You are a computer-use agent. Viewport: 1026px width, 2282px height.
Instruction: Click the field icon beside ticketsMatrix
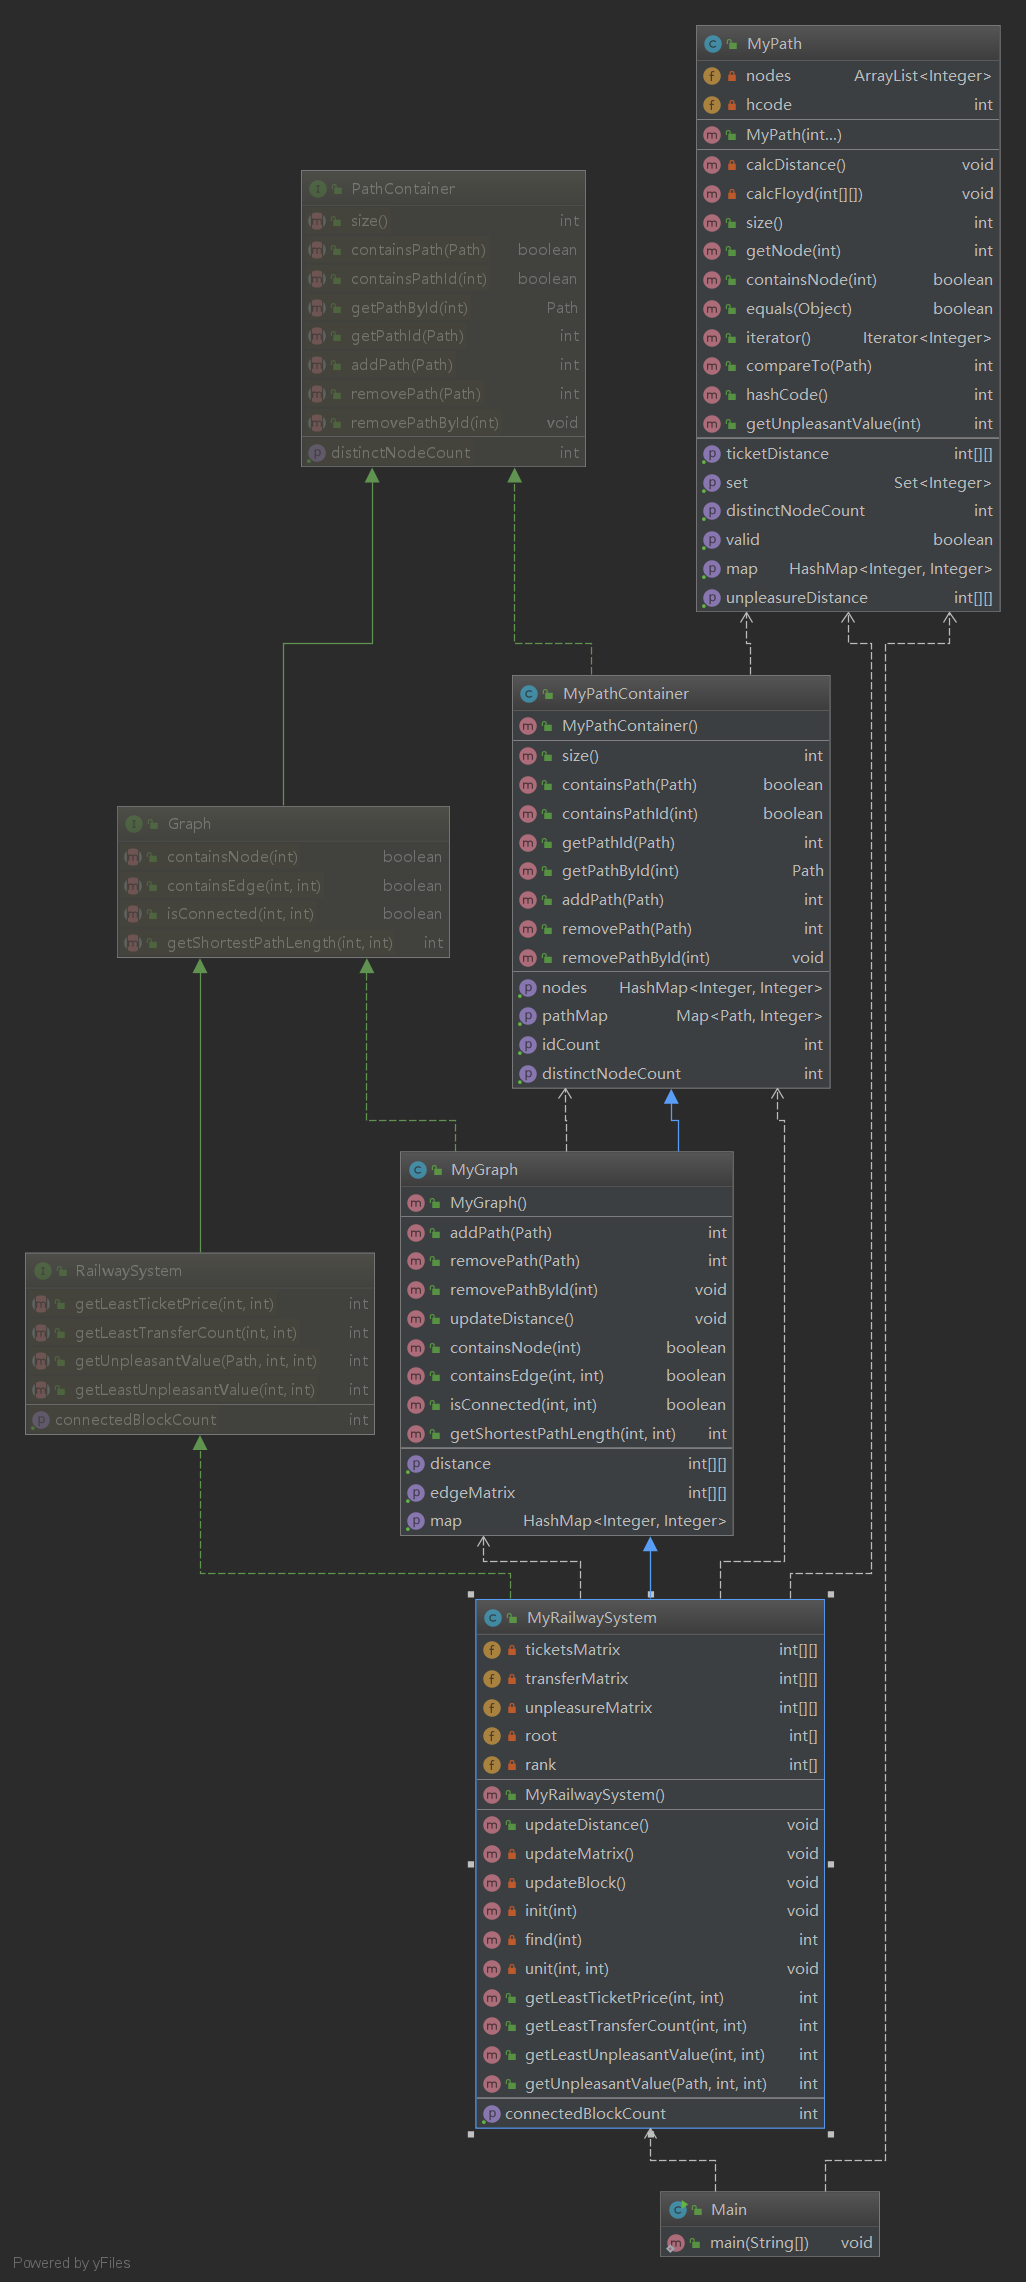click(x=492, y=1650)
